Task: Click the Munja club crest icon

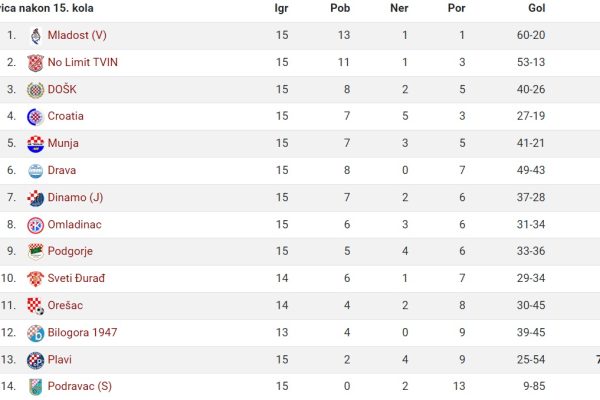Action: (x=36, y=144)
